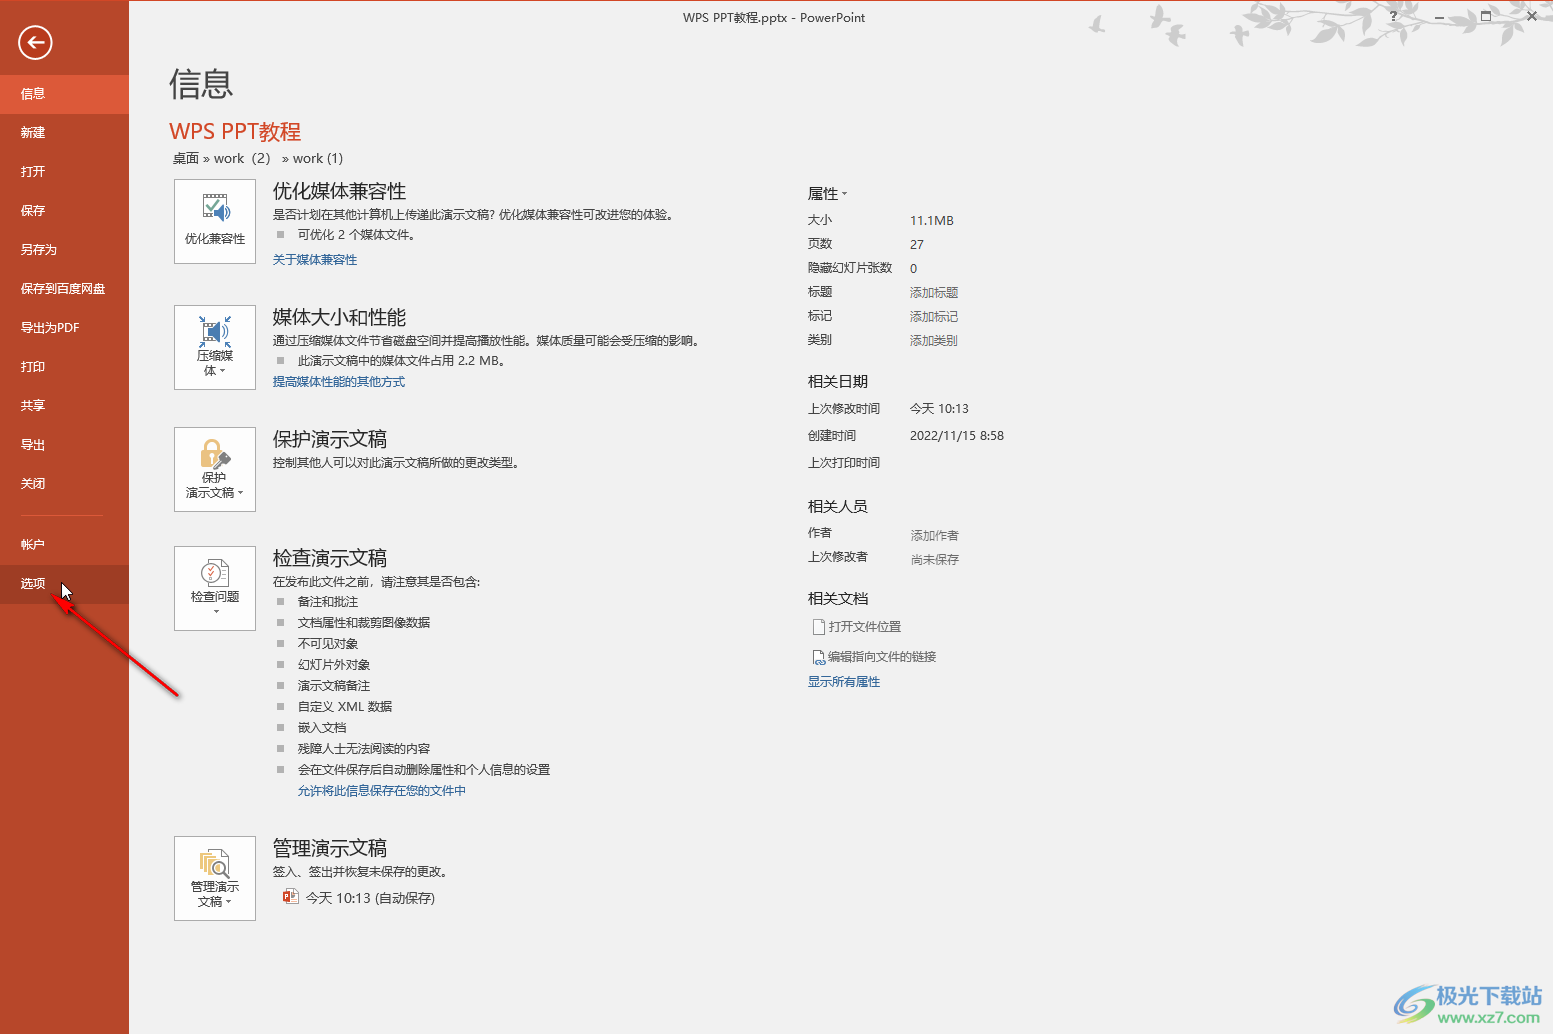This screenshot has height=1034, width=1553.
Task: Click the 不可见对象 list item
Action: coord(328,644)
